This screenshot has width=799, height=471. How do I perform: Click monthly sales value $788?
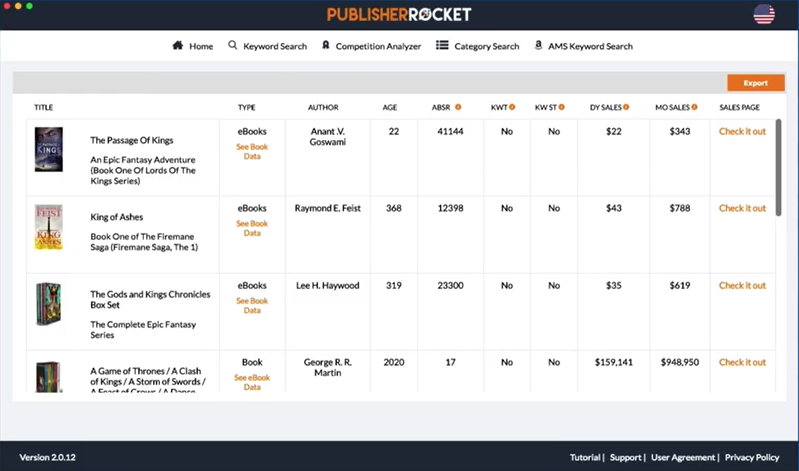[x=680, y=208]
